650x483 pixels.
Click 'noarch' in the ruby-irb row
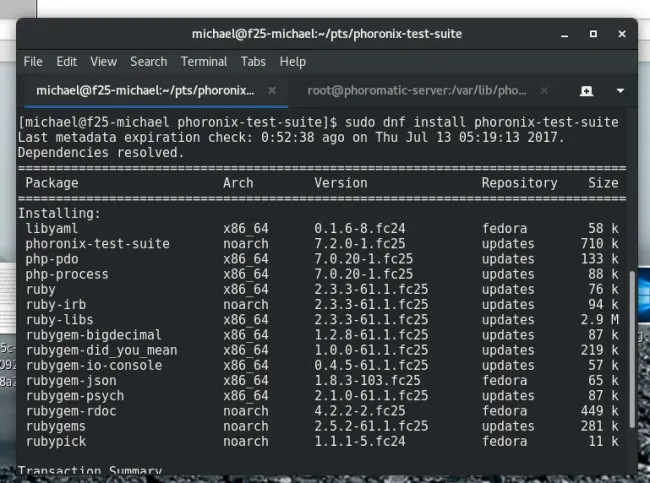pyautogui.click(x=246, y=304)
